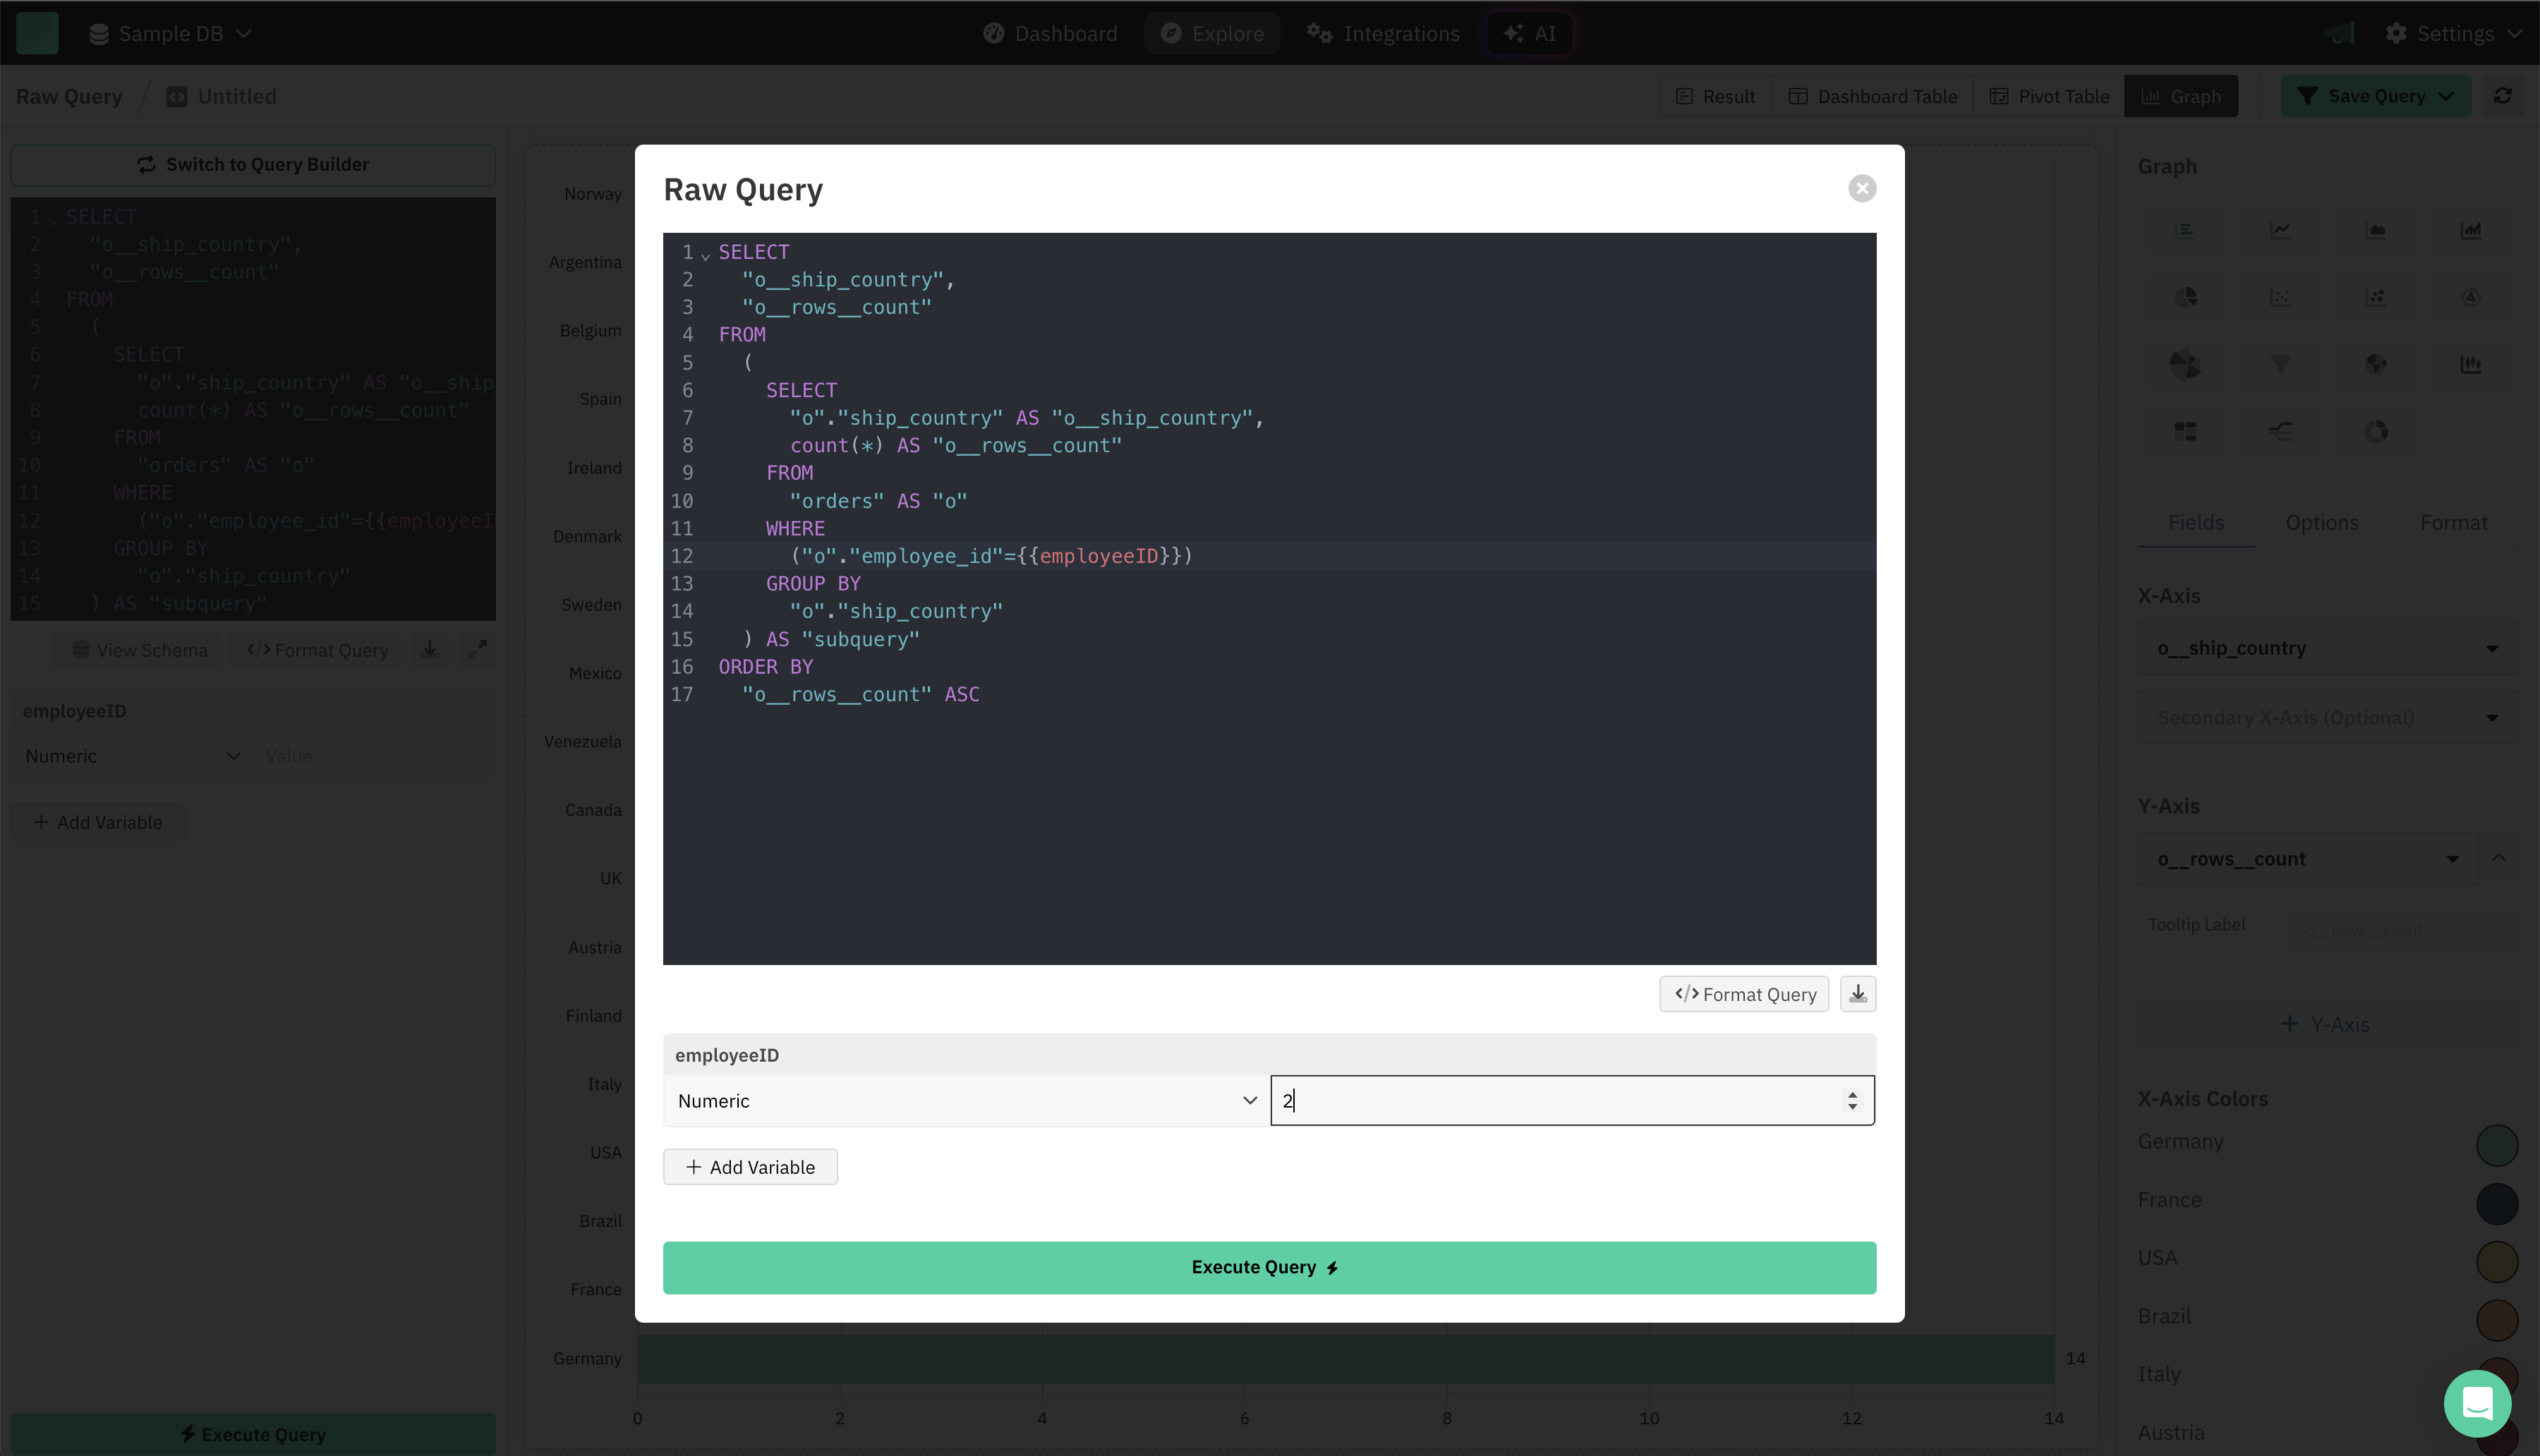Open the Options tab in Graph panel

point(2322,522)
